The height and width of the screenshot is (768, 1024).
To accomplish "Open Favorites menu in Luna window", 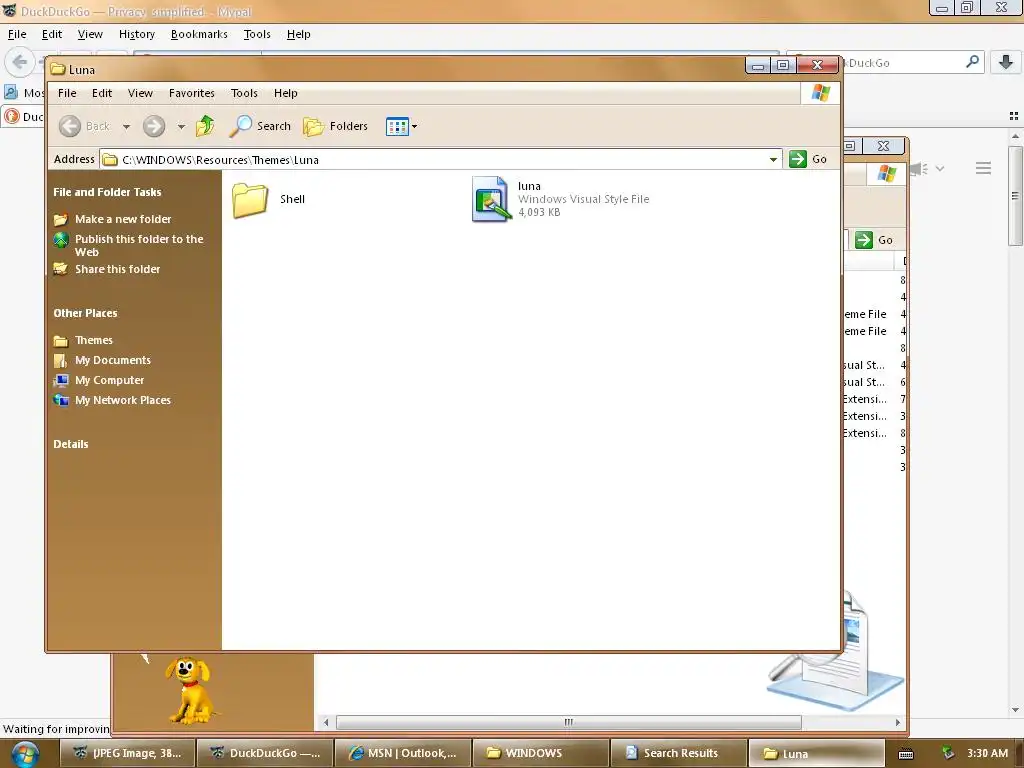I will click(191, 93).
